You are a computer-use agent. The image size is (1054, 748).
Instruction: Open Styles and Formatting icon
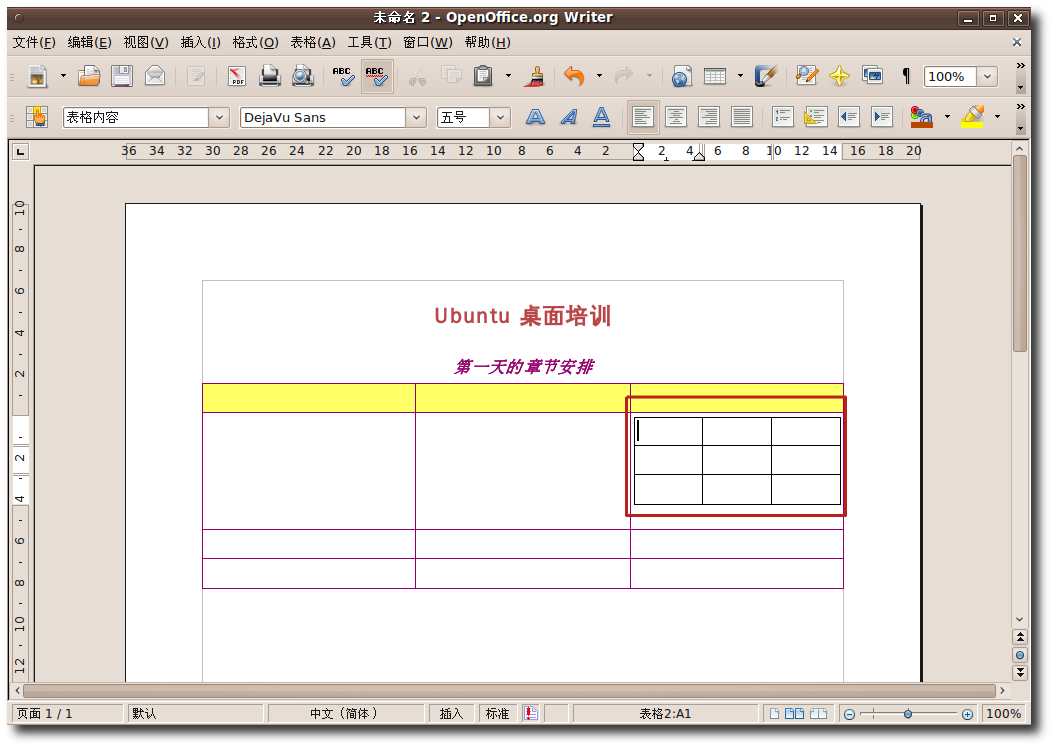pyautogui.click(x=37, y=117)
